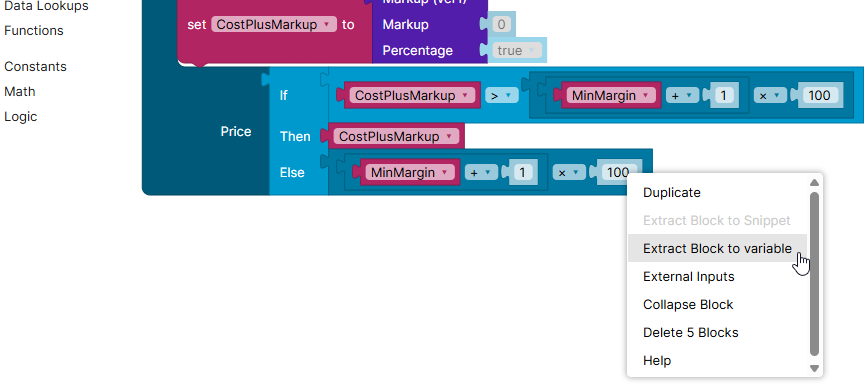Edit the value 1 in the Else row

523,172
